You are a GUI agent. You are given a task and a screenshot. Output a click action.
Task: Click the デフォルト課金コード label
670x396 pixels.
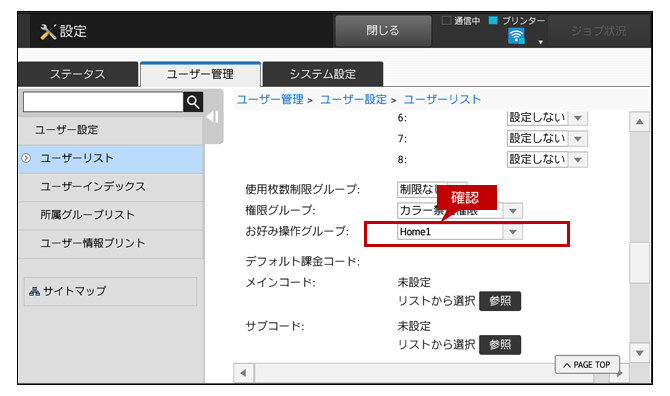303,261
